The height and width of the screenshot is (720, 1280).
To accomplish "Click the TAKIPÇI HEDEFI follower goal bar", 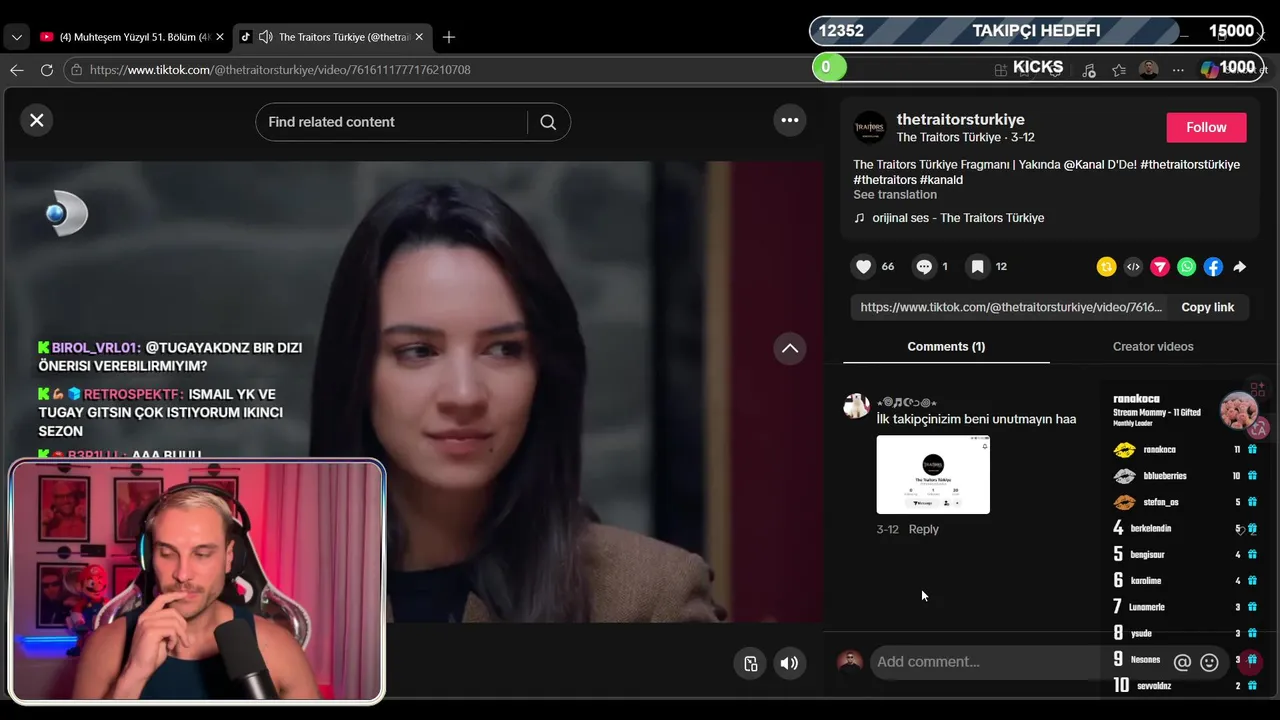I will (x=1035, y=31).
